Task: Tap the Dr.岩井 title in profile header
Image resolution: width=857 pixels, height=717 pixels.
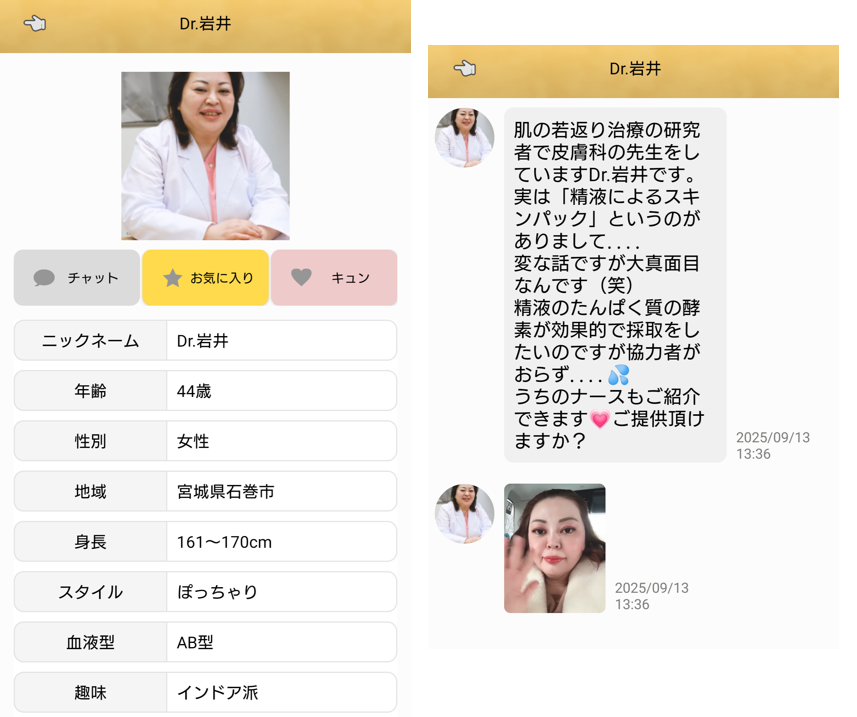Action: click(x=205, y=24)
